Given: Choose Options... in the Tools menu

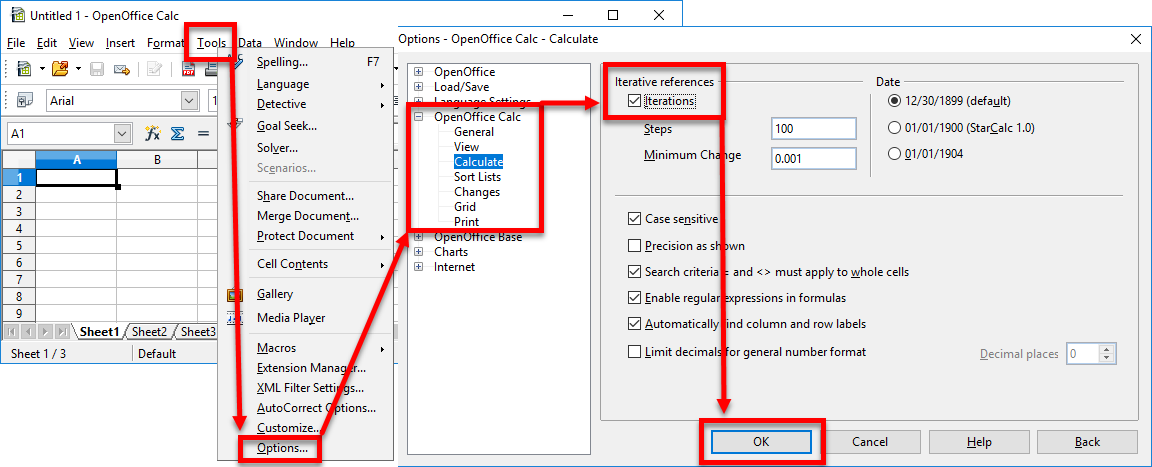Looking at the screenshot, I should click(x=282, y=448).
